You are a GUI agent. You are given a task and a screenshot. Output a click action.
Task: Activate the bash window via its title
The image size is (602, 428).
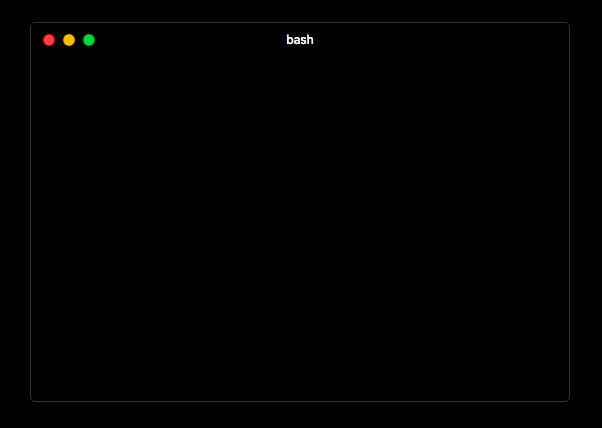300,40
